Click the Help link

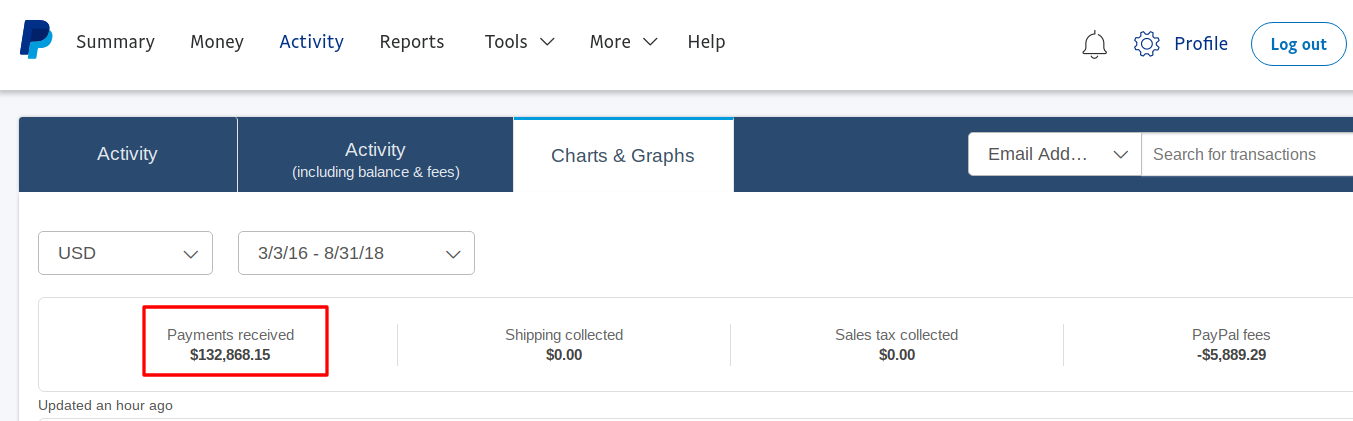(706, 42)
